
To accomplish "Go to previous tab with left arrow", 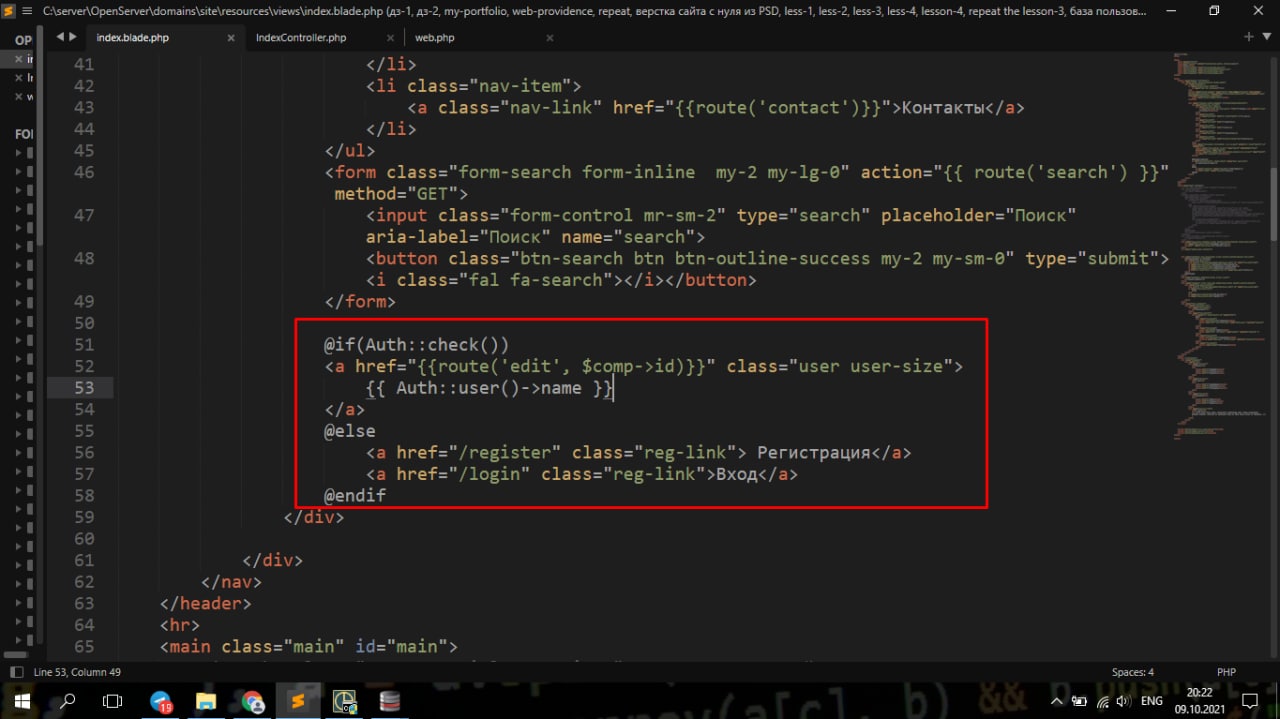I will (x=60, y=37).
